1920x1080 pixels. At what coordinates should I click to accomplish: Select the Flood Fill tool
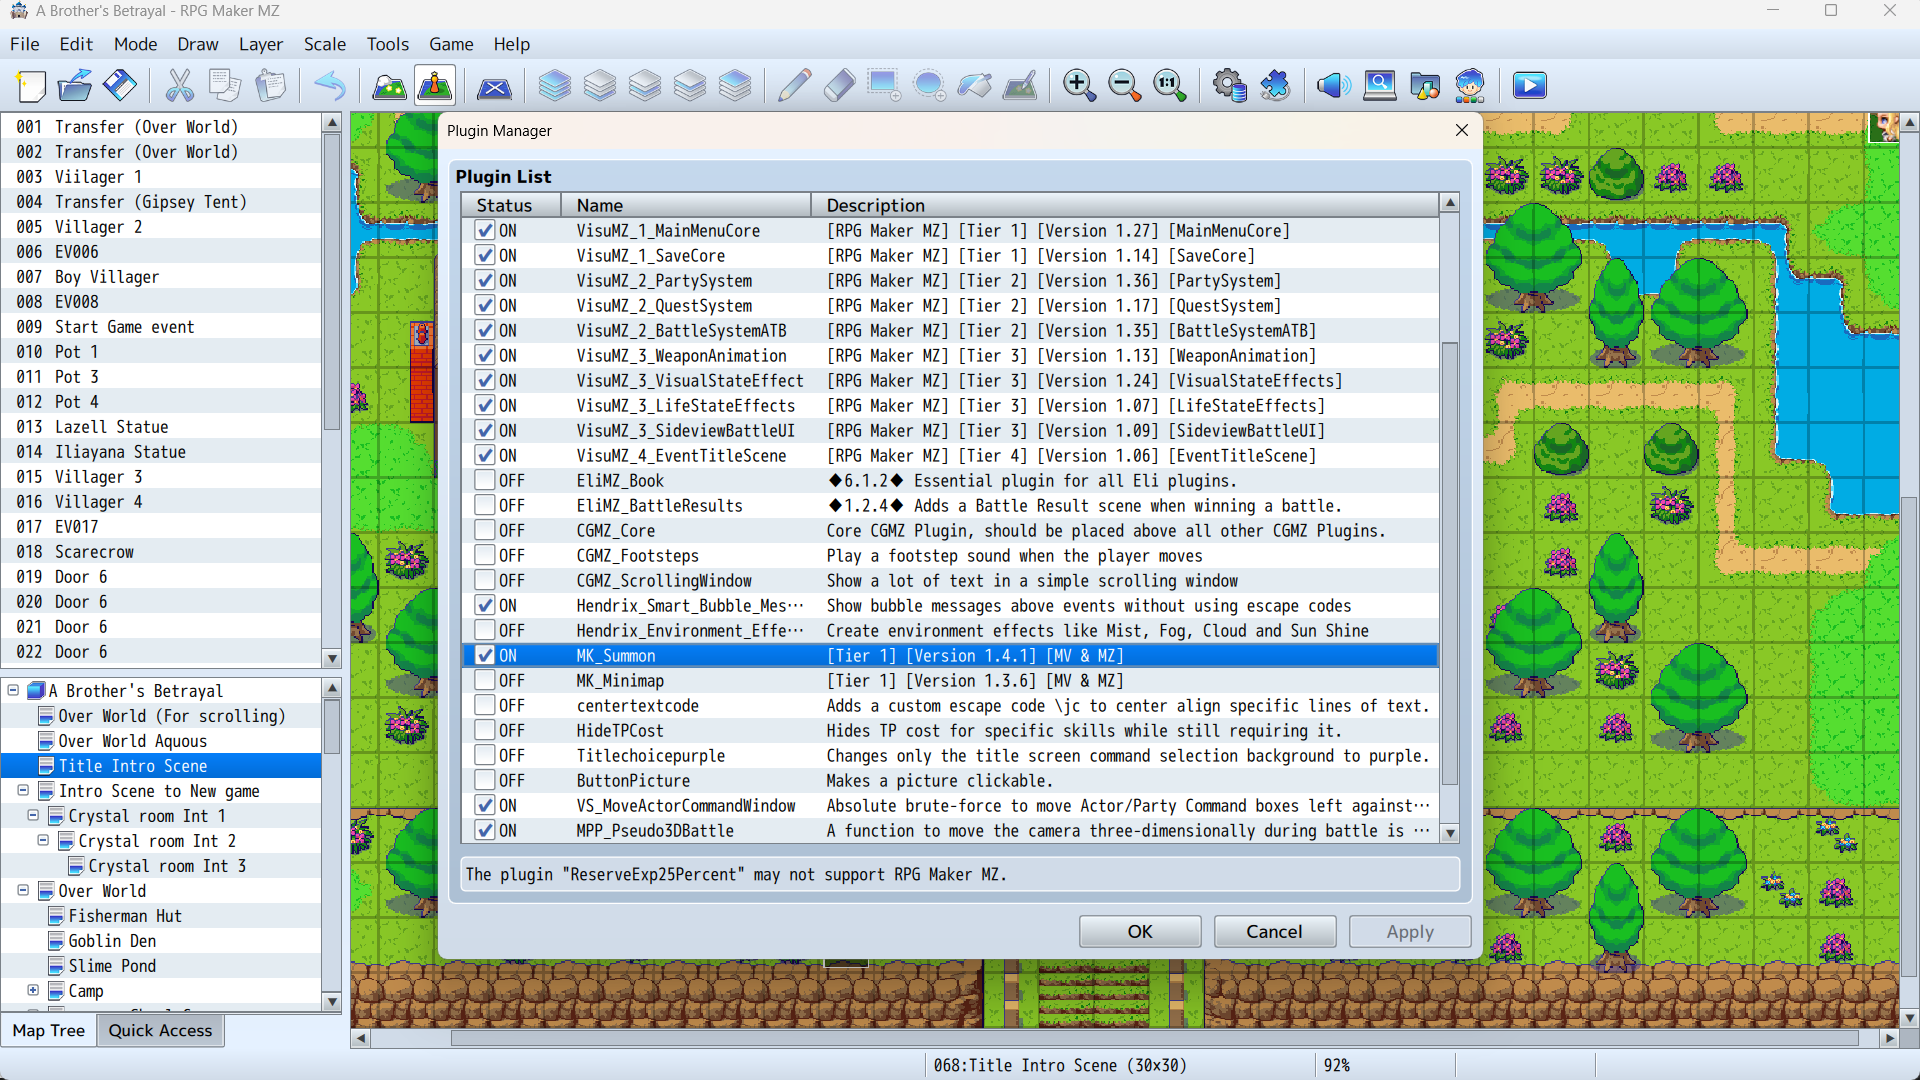974,86
